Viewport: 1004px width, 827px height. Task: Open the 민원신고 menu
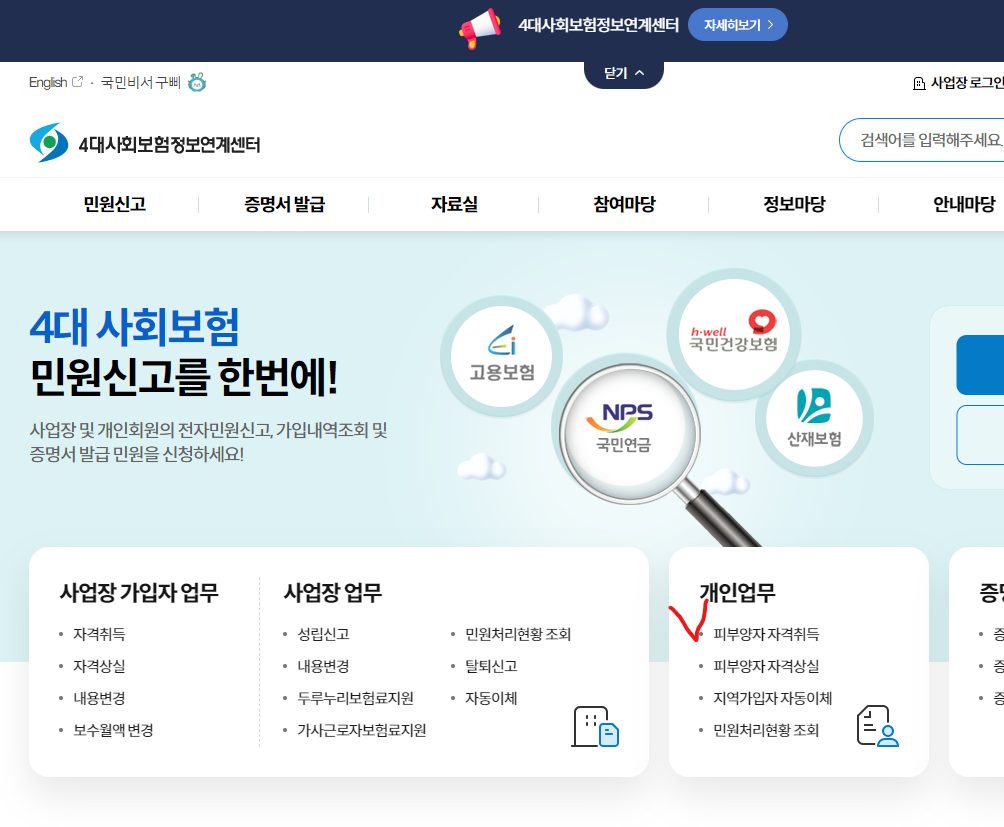pyautogui.click(x=115, y=204)
